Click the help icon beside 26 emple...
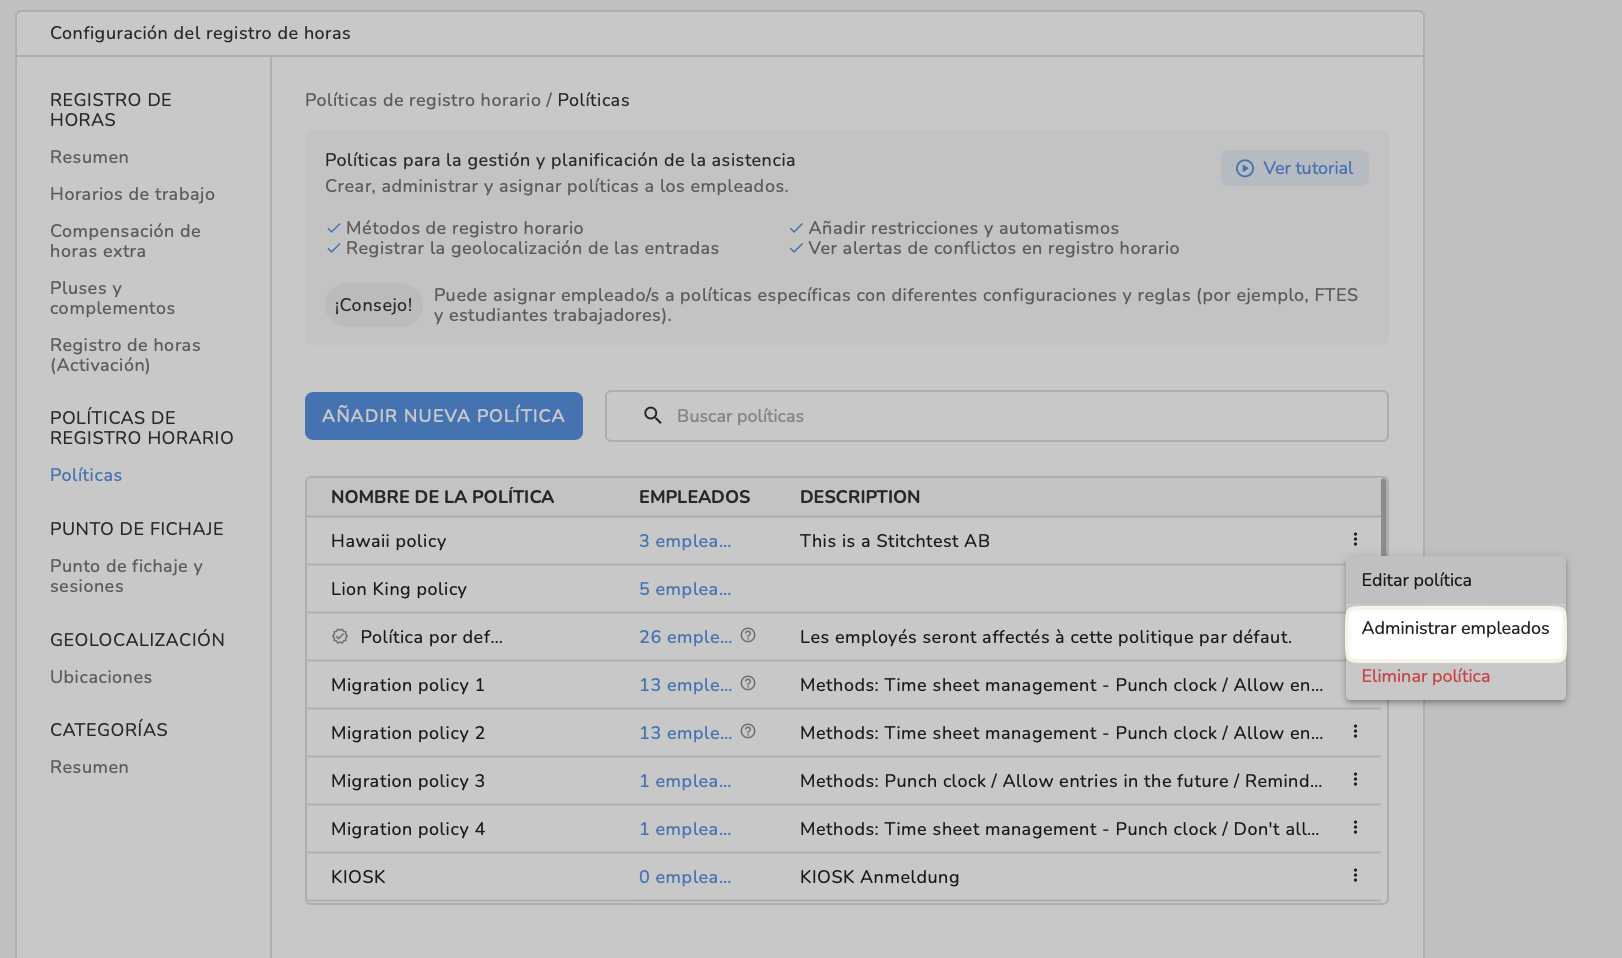Screen dimensions: 1622x958 click(x=748, y=636)
